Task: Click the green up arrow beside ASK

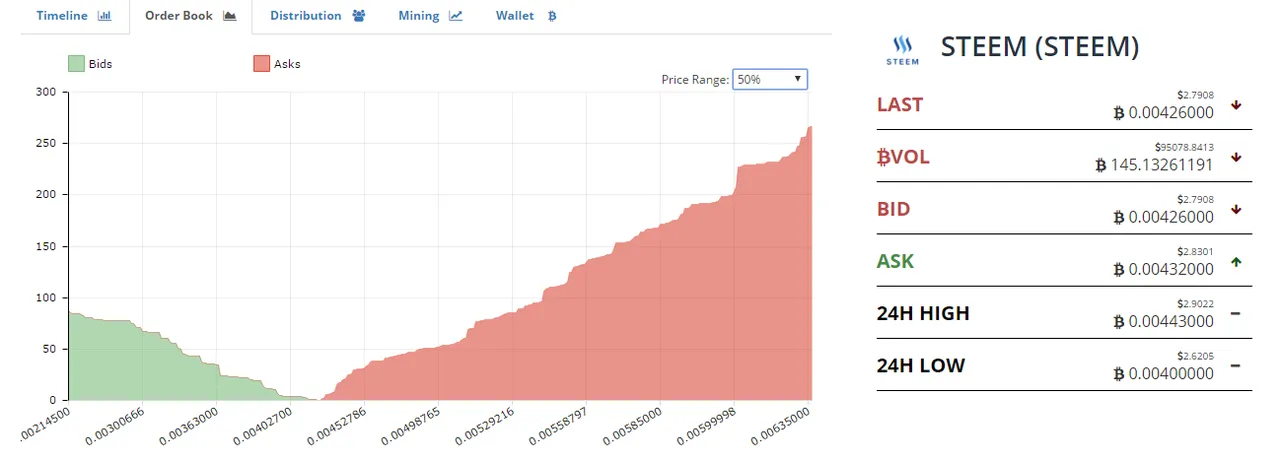Action: 1236,262
